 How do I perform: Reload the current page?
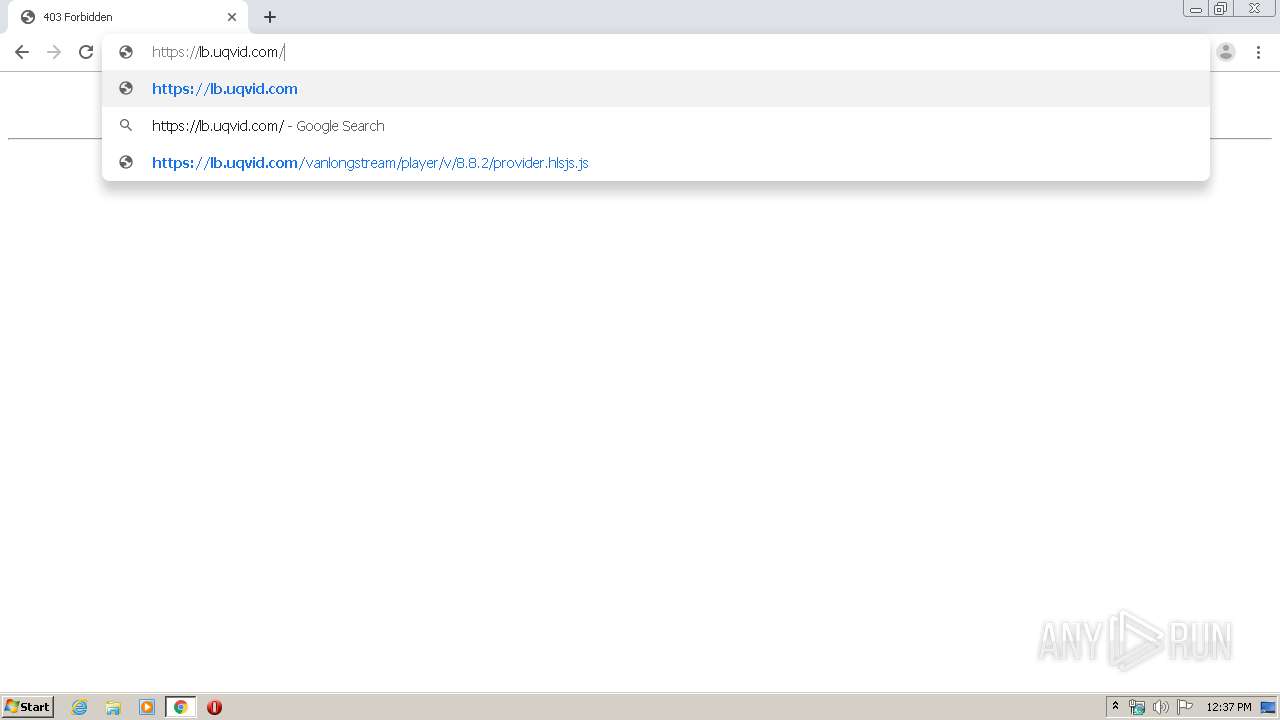point(86,52)
